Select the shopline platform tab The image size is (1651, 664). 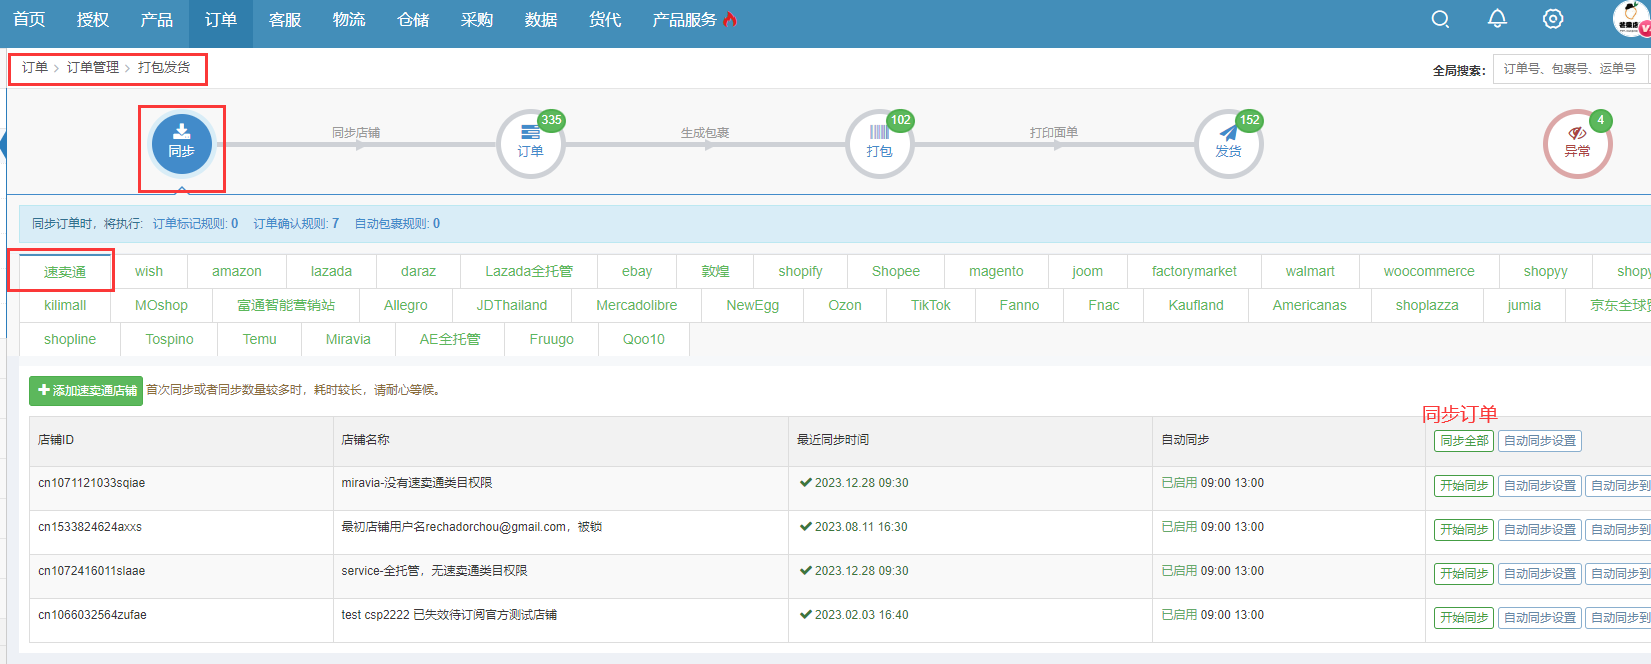70,339
